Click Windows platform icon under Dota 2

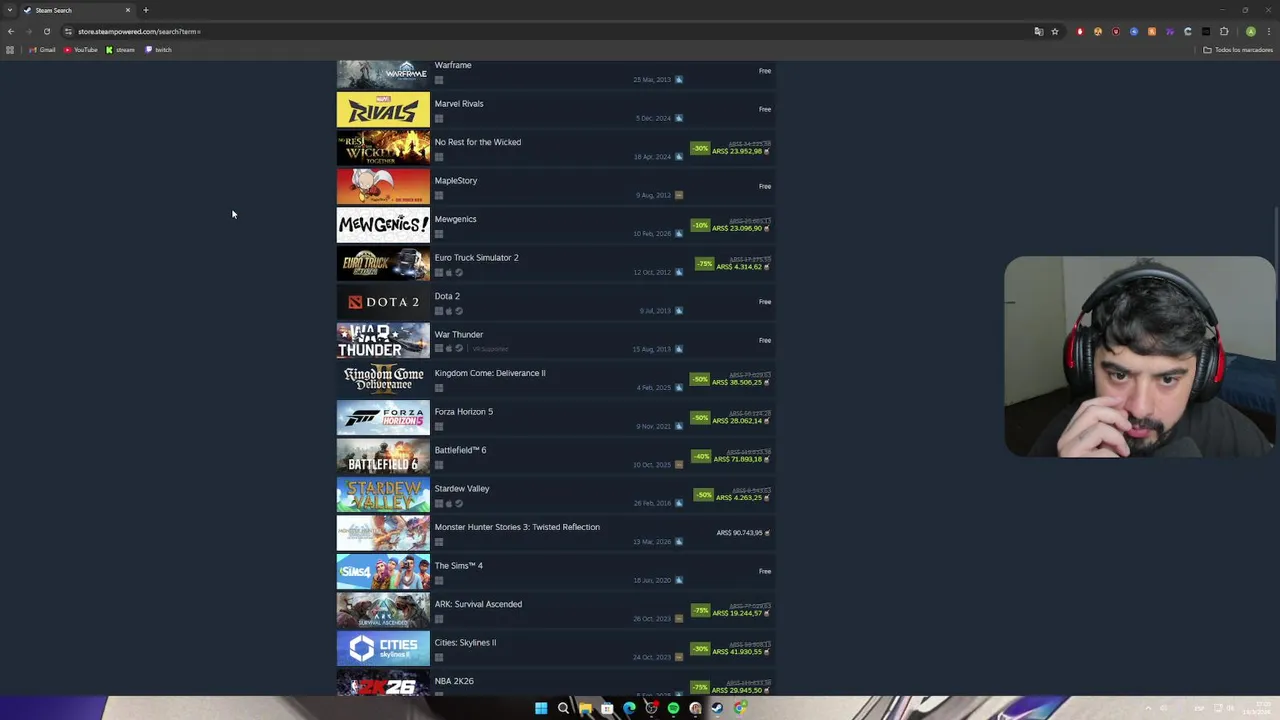439,311
